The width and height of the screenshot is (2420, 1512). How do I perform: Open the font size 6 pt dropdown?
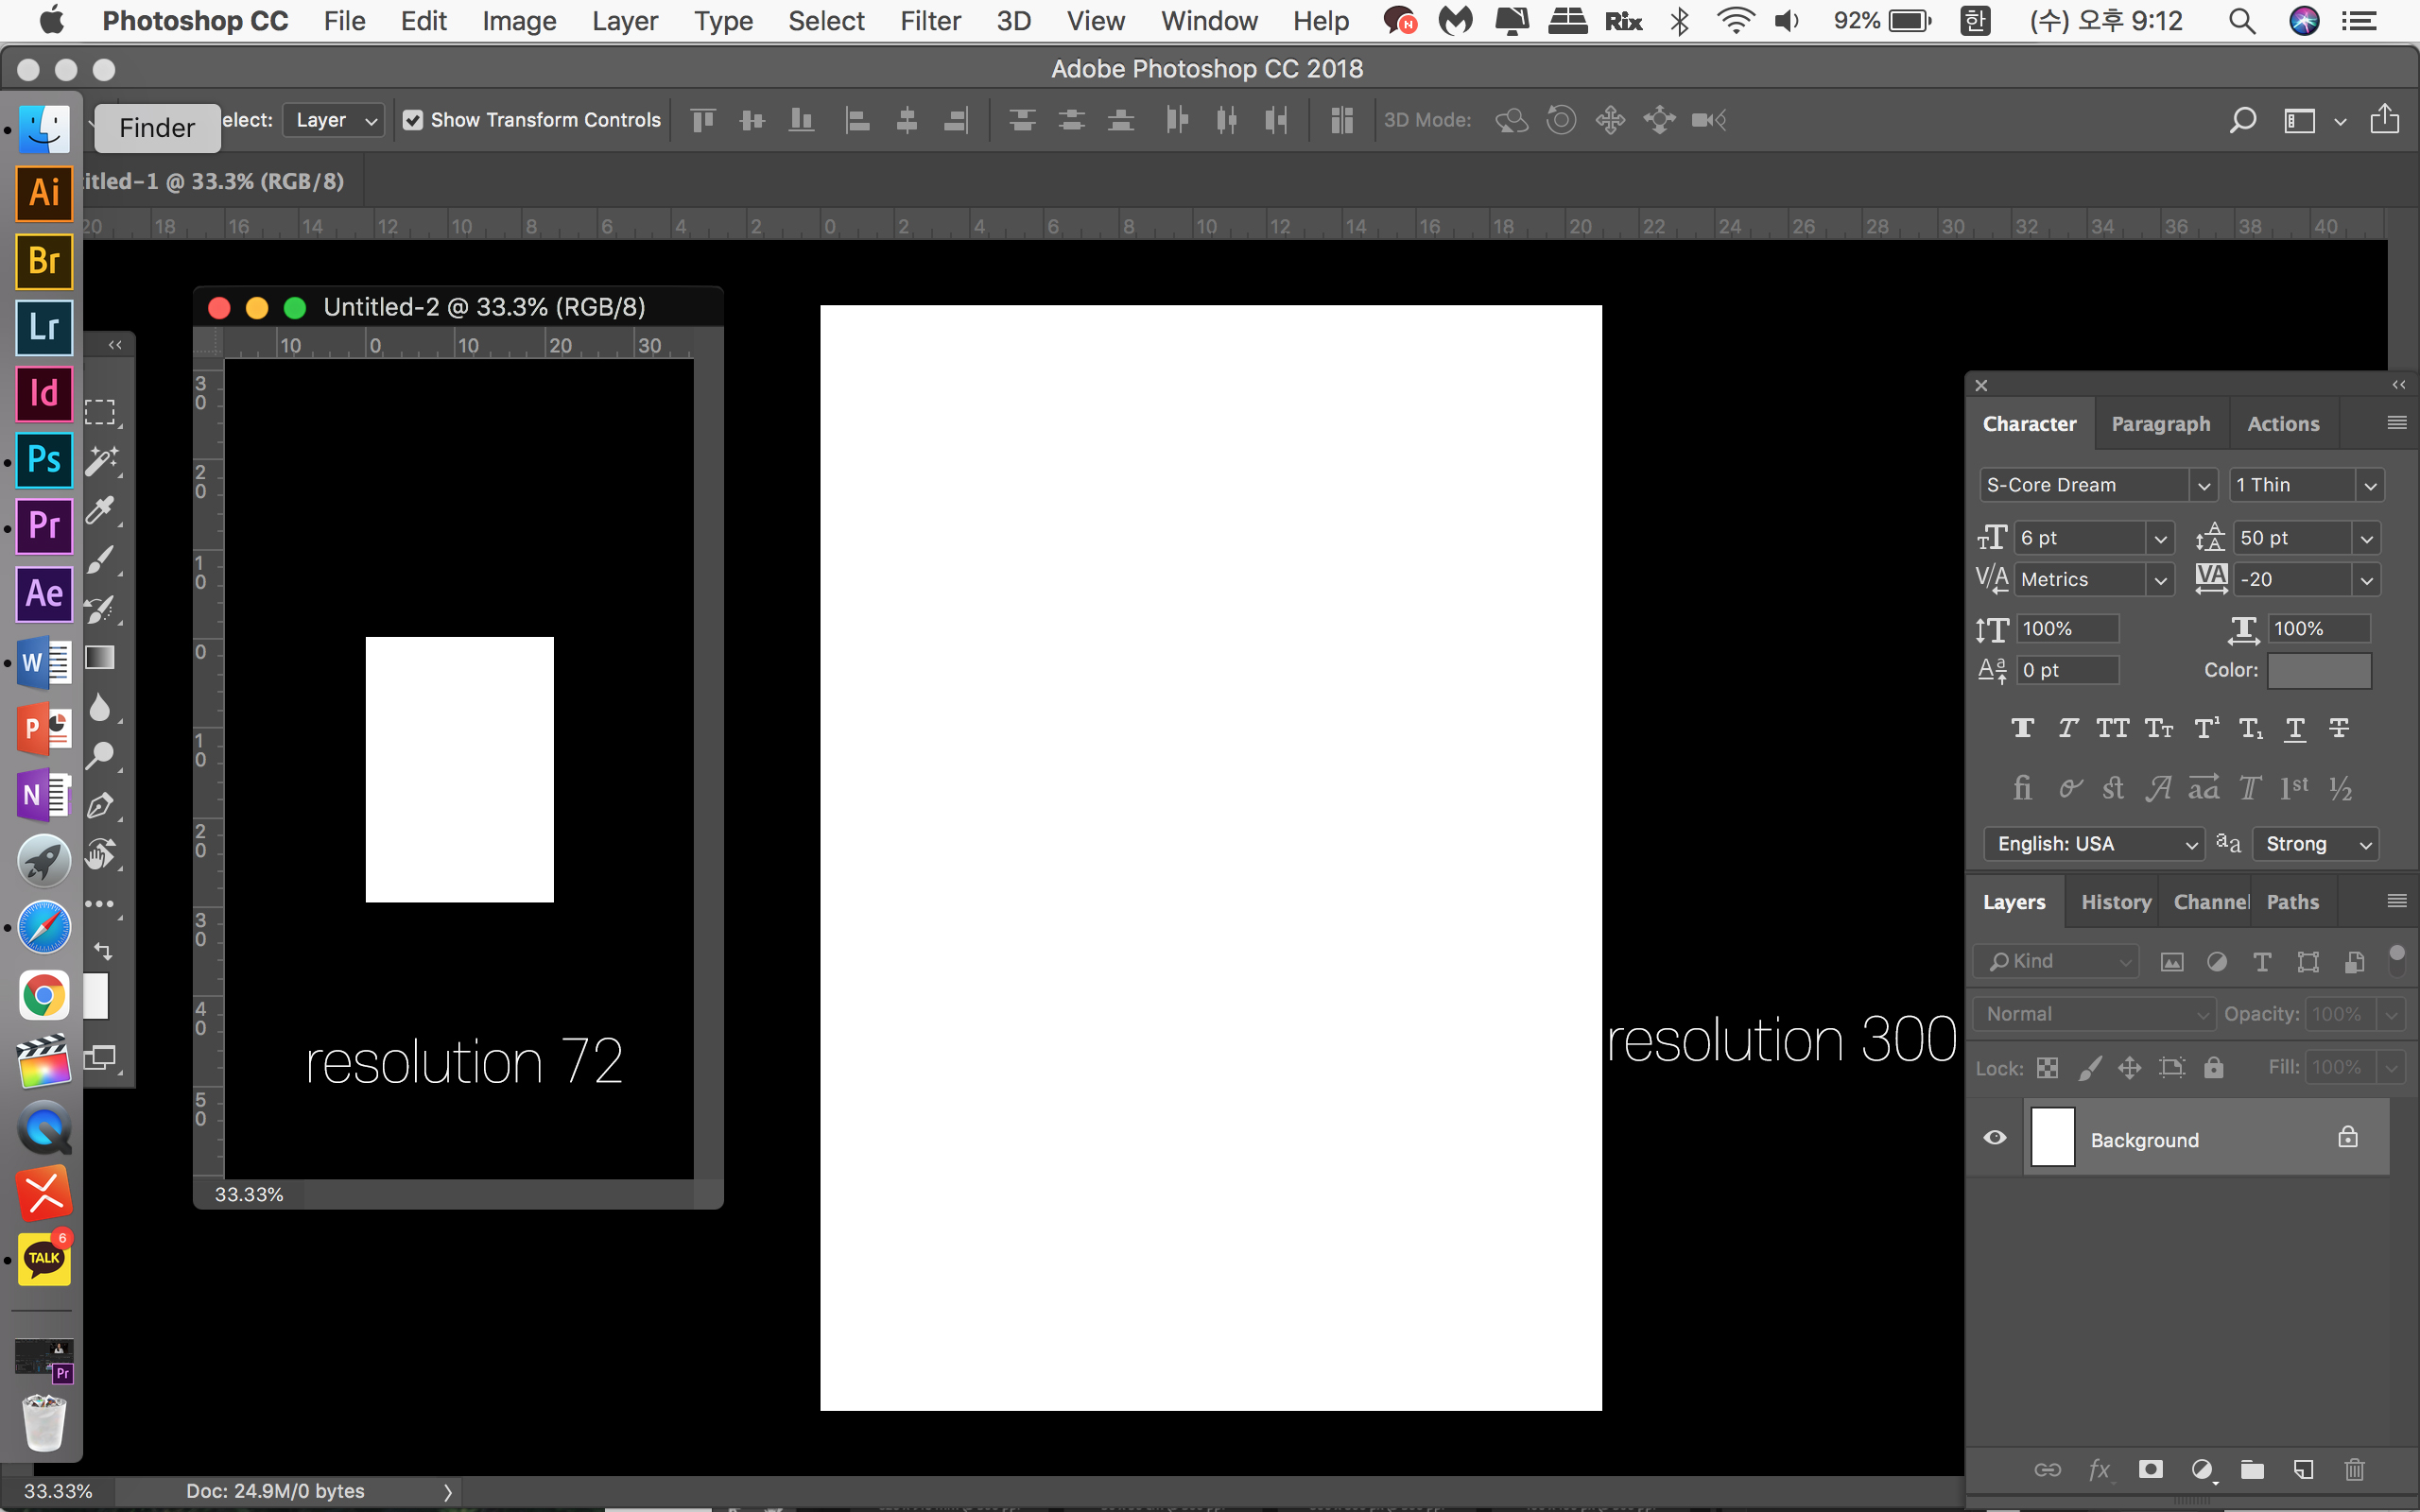pos(2160,539)
